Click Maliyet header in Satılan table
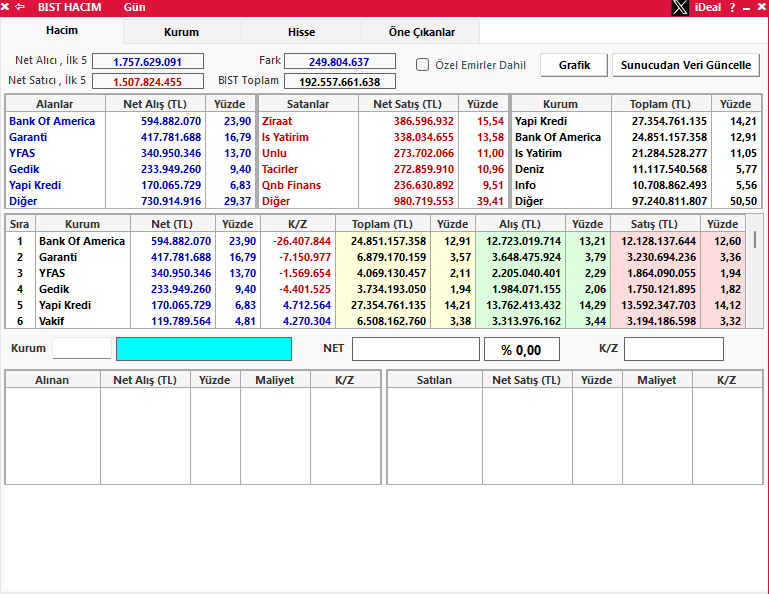Image resolution: width=769 pixels, height=594 pixels. [657, 380]
